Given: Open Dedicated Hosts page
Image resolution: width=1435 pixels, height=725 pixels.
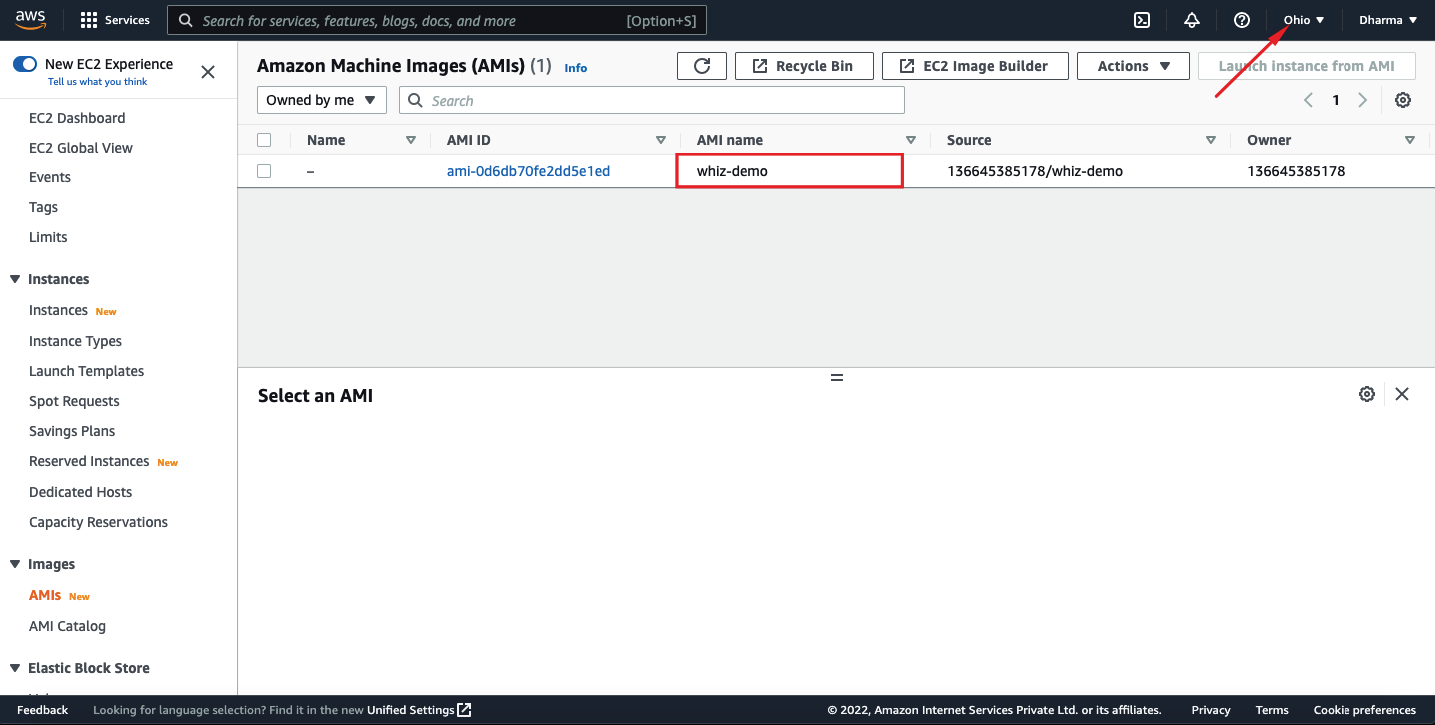Looking at the screenshot, I should coord(80,492).
